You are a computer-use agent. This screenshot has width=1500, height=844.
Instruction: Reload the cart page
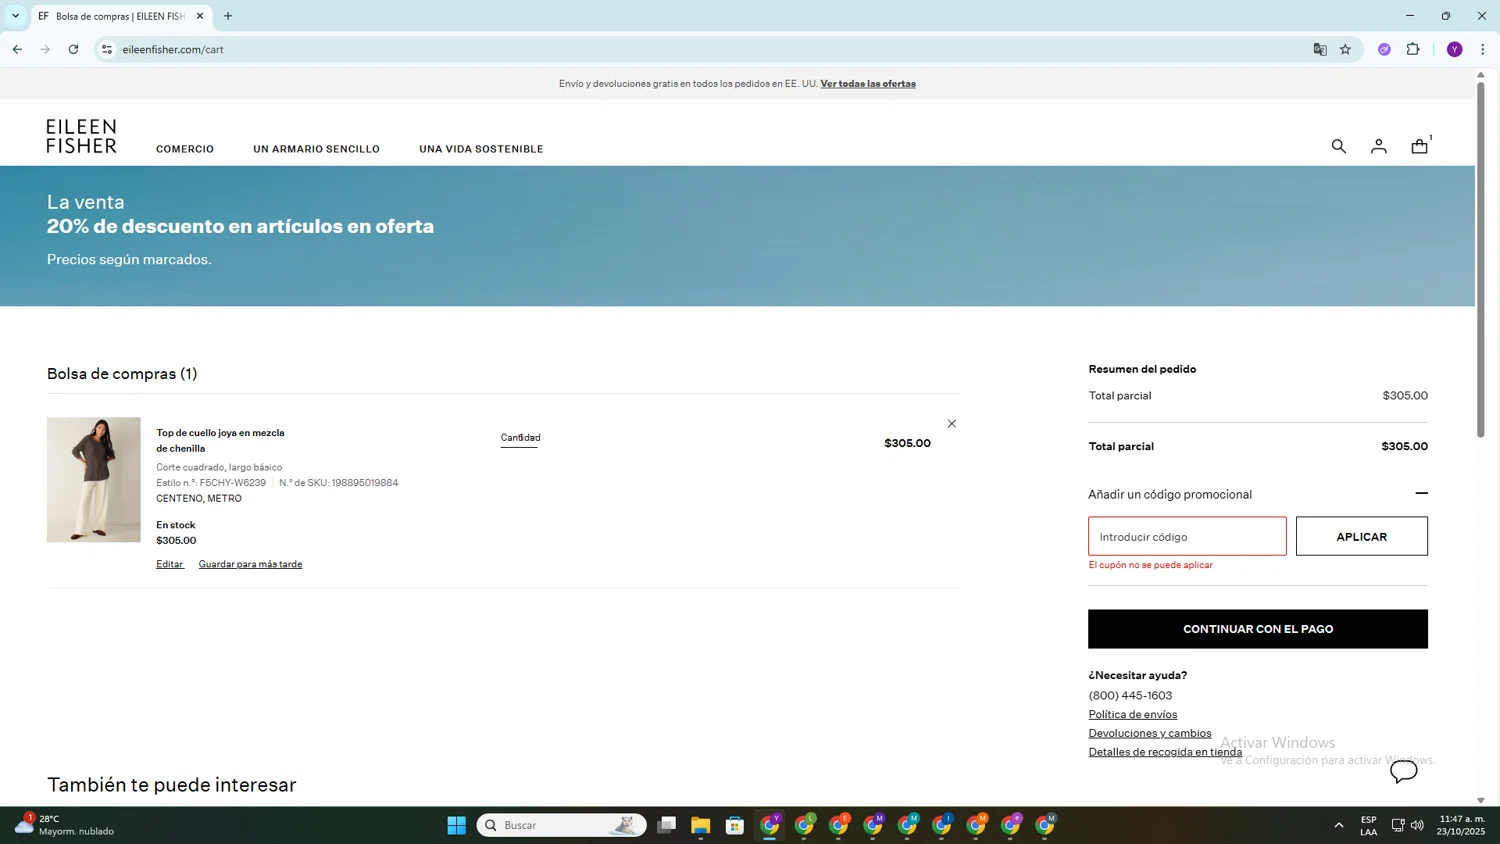click(73, 49)
